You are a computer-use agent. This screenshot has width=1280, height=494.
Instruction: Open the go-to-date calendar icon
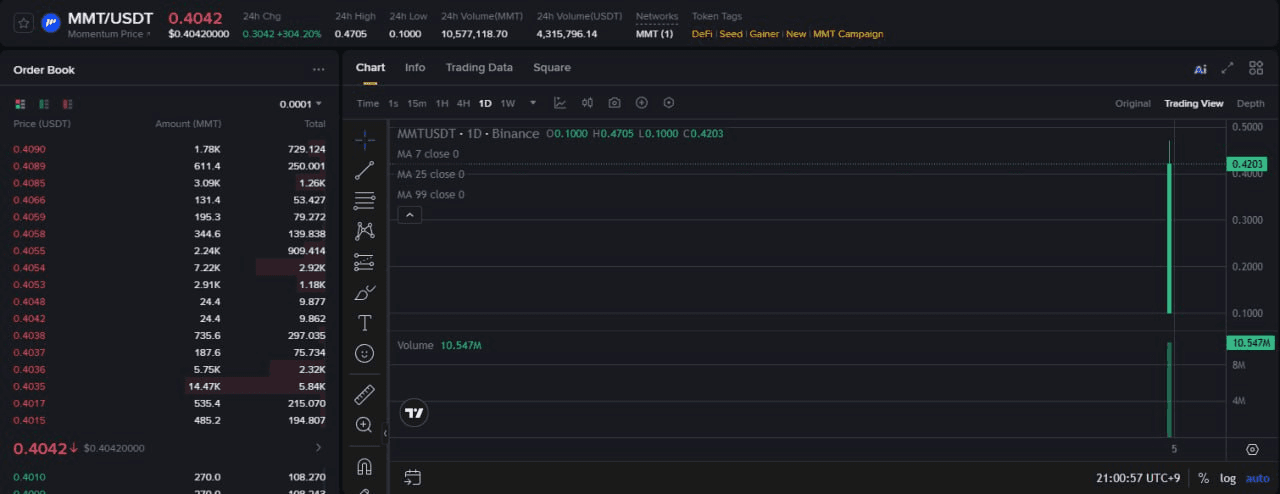(412, 478)
